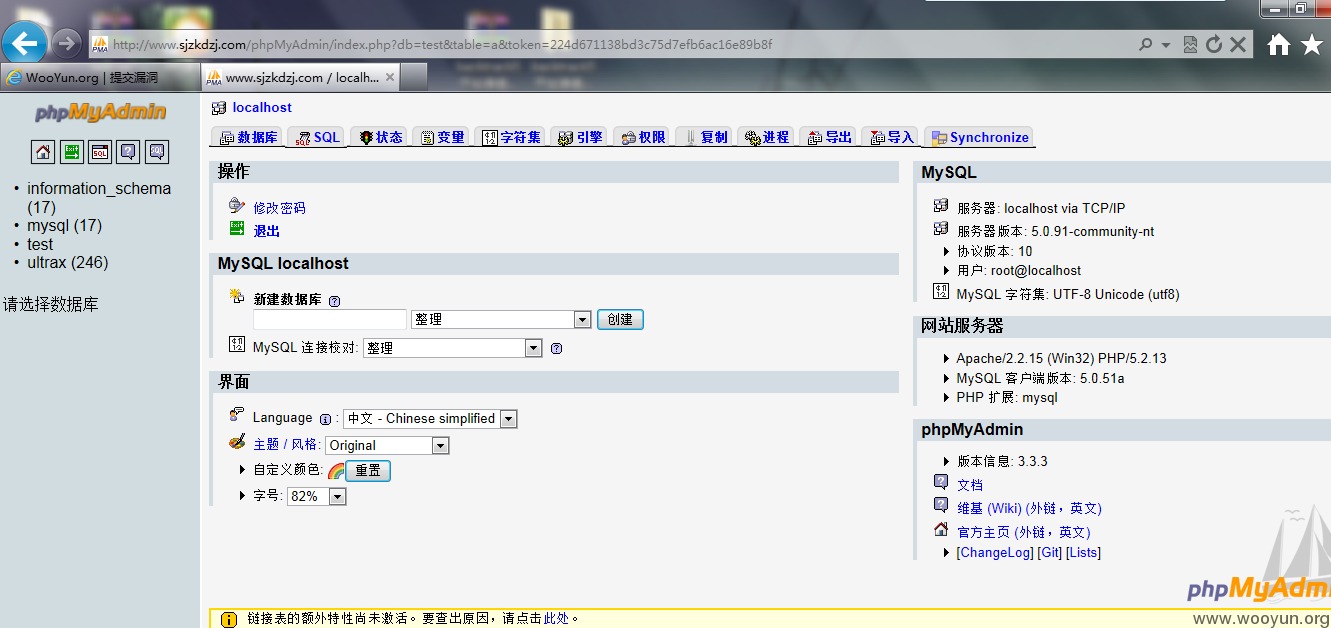Close the www.sjzkdzj.com browser tab
Image resolution: width=1331 pixels, height=628 pixels.
390,77
